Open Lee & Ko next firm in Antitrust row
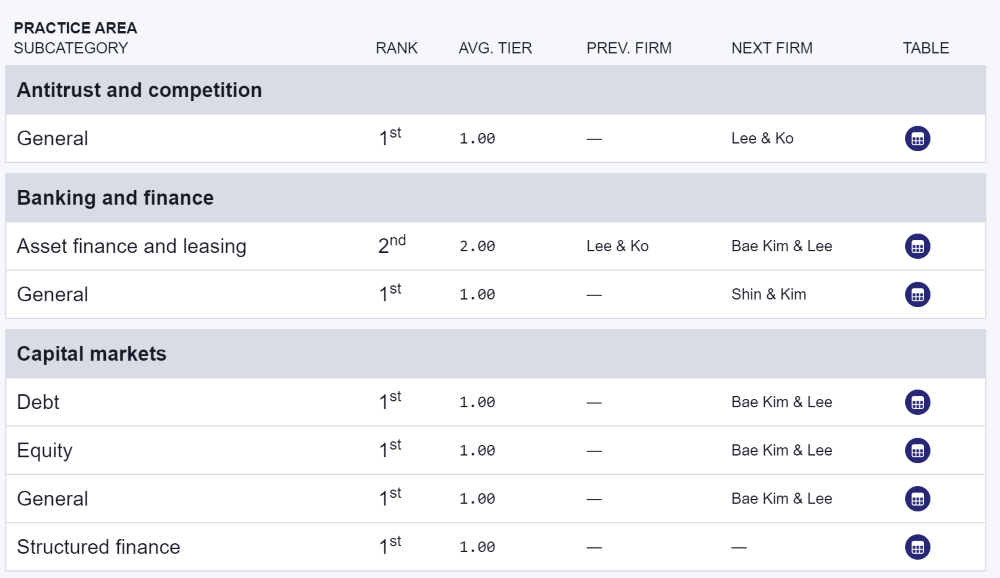Viewport: 1000px width, 578px height. coord(762,138)
